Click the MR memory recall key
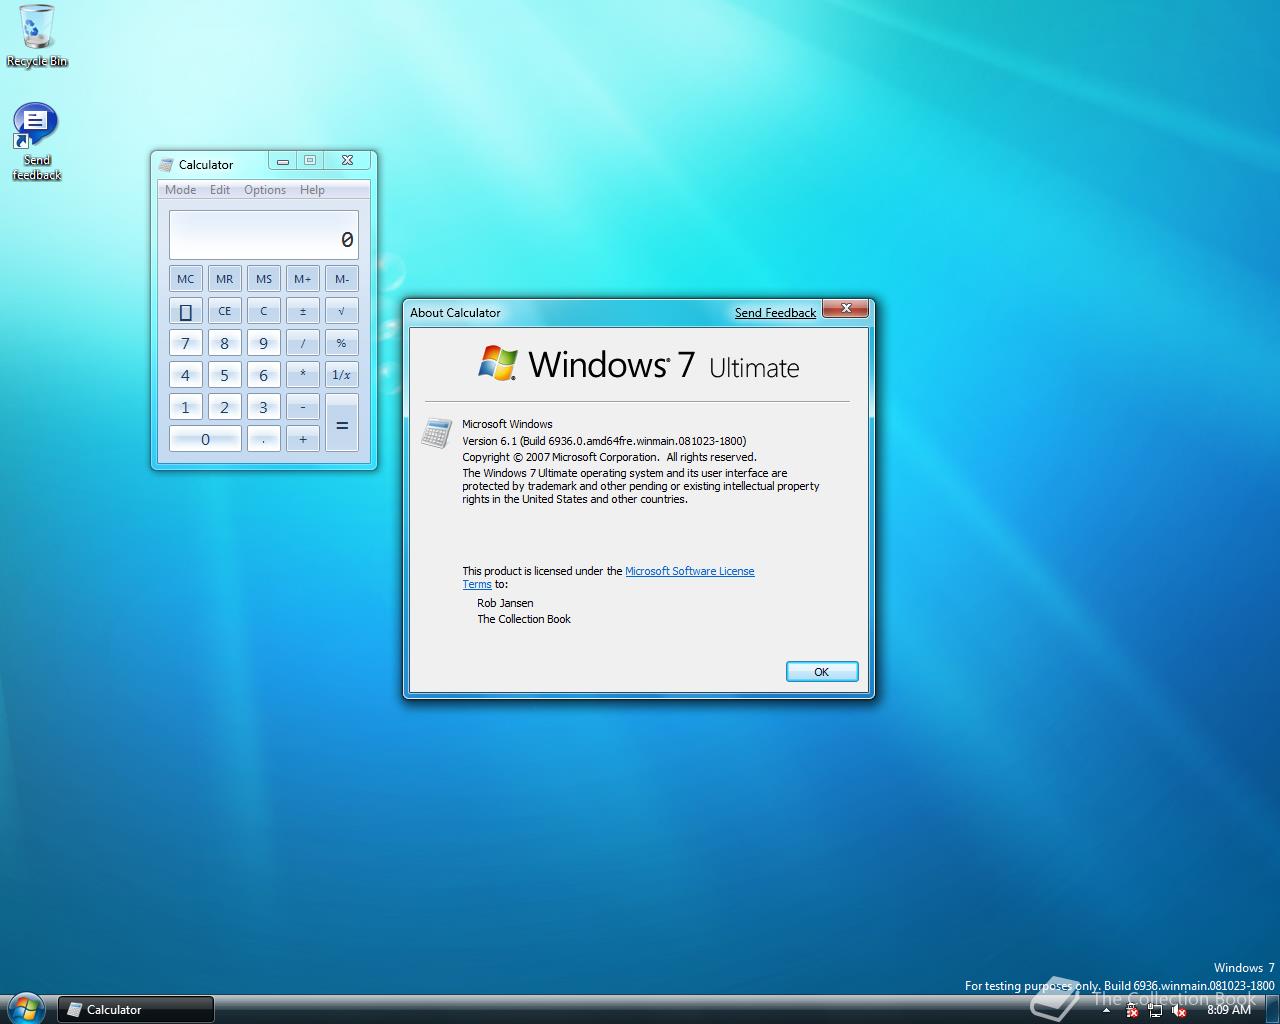Image resolution: width=1280 pixels, height=1024 pixels. pos(224,279)
